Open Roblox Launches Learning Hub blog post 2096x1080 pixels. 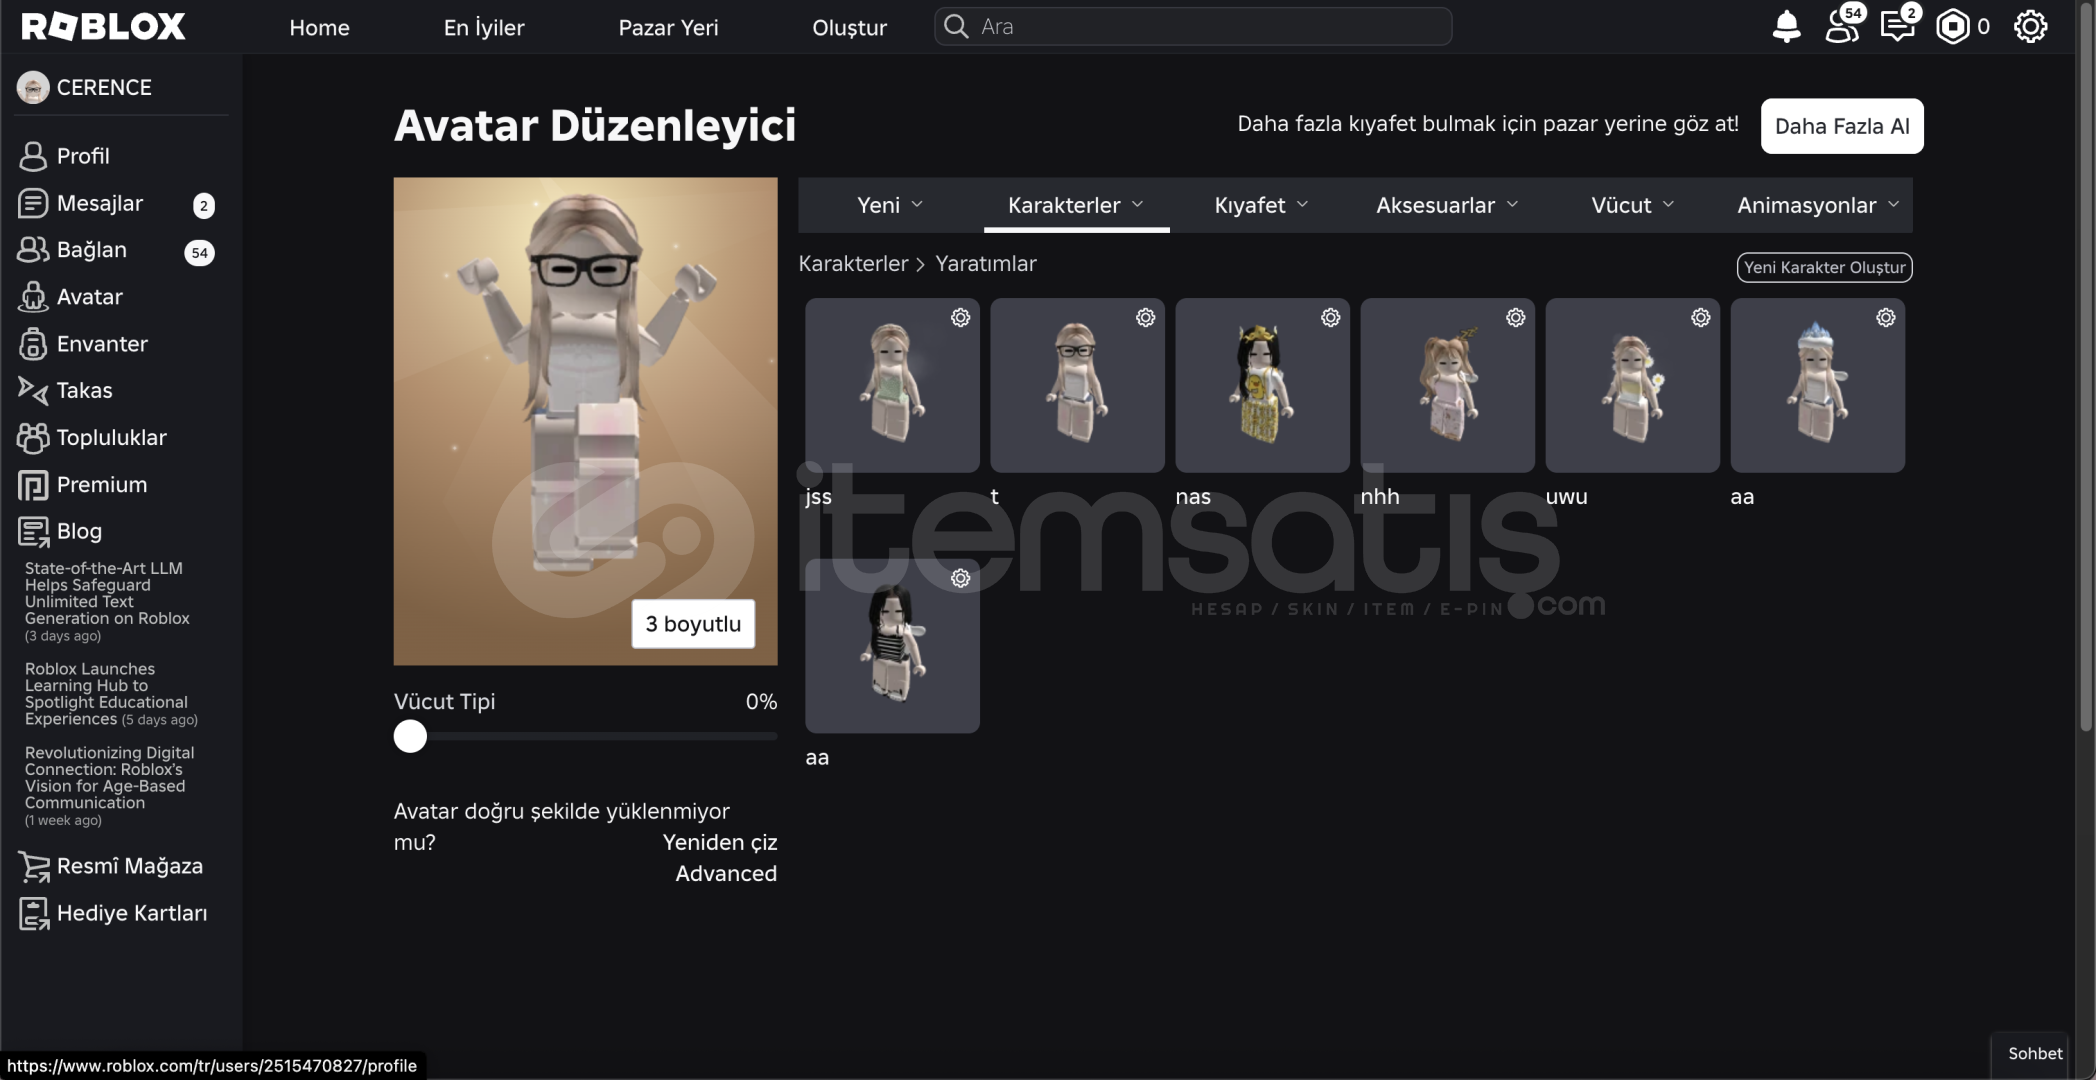tap(111, 694)
